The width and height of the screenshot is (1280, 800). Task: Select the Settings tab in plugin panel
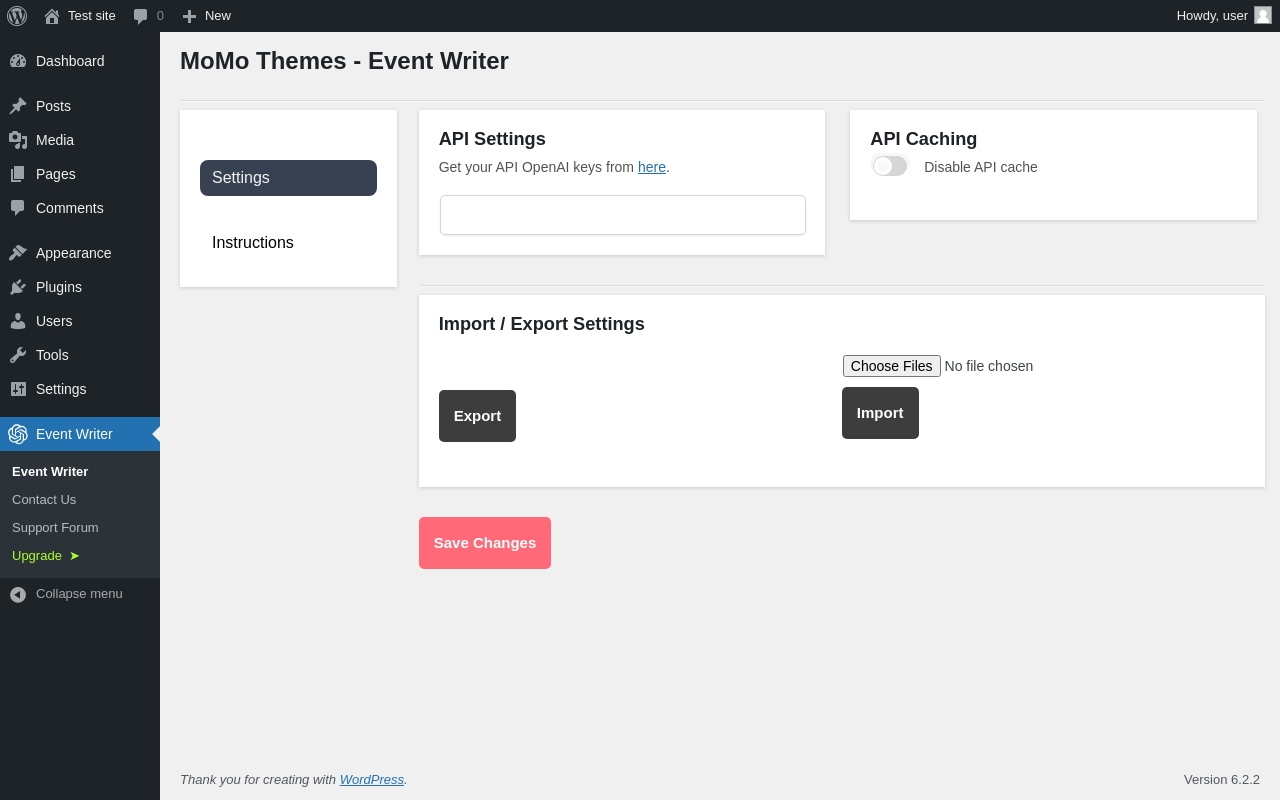coord(288,178)
